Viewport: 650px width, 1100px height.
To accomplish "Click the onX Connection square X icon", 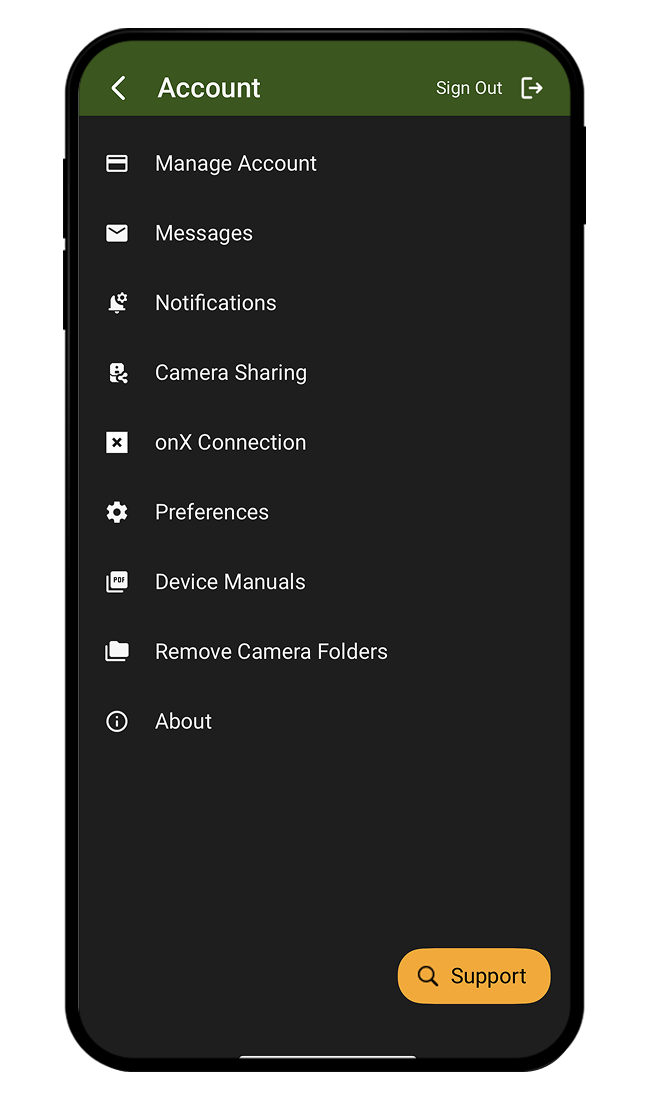I will [117, 442].
